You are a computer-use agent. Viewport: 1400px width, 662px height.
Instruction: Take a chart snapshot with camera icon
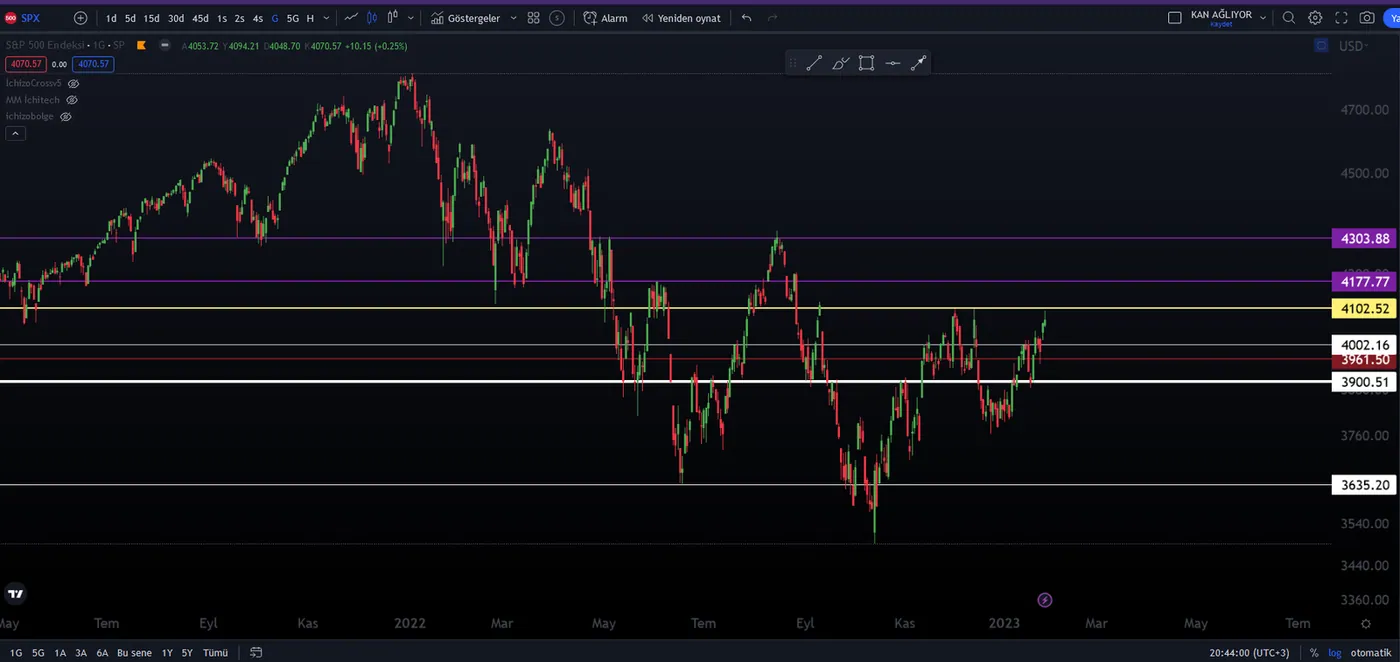coord(1367,18)
